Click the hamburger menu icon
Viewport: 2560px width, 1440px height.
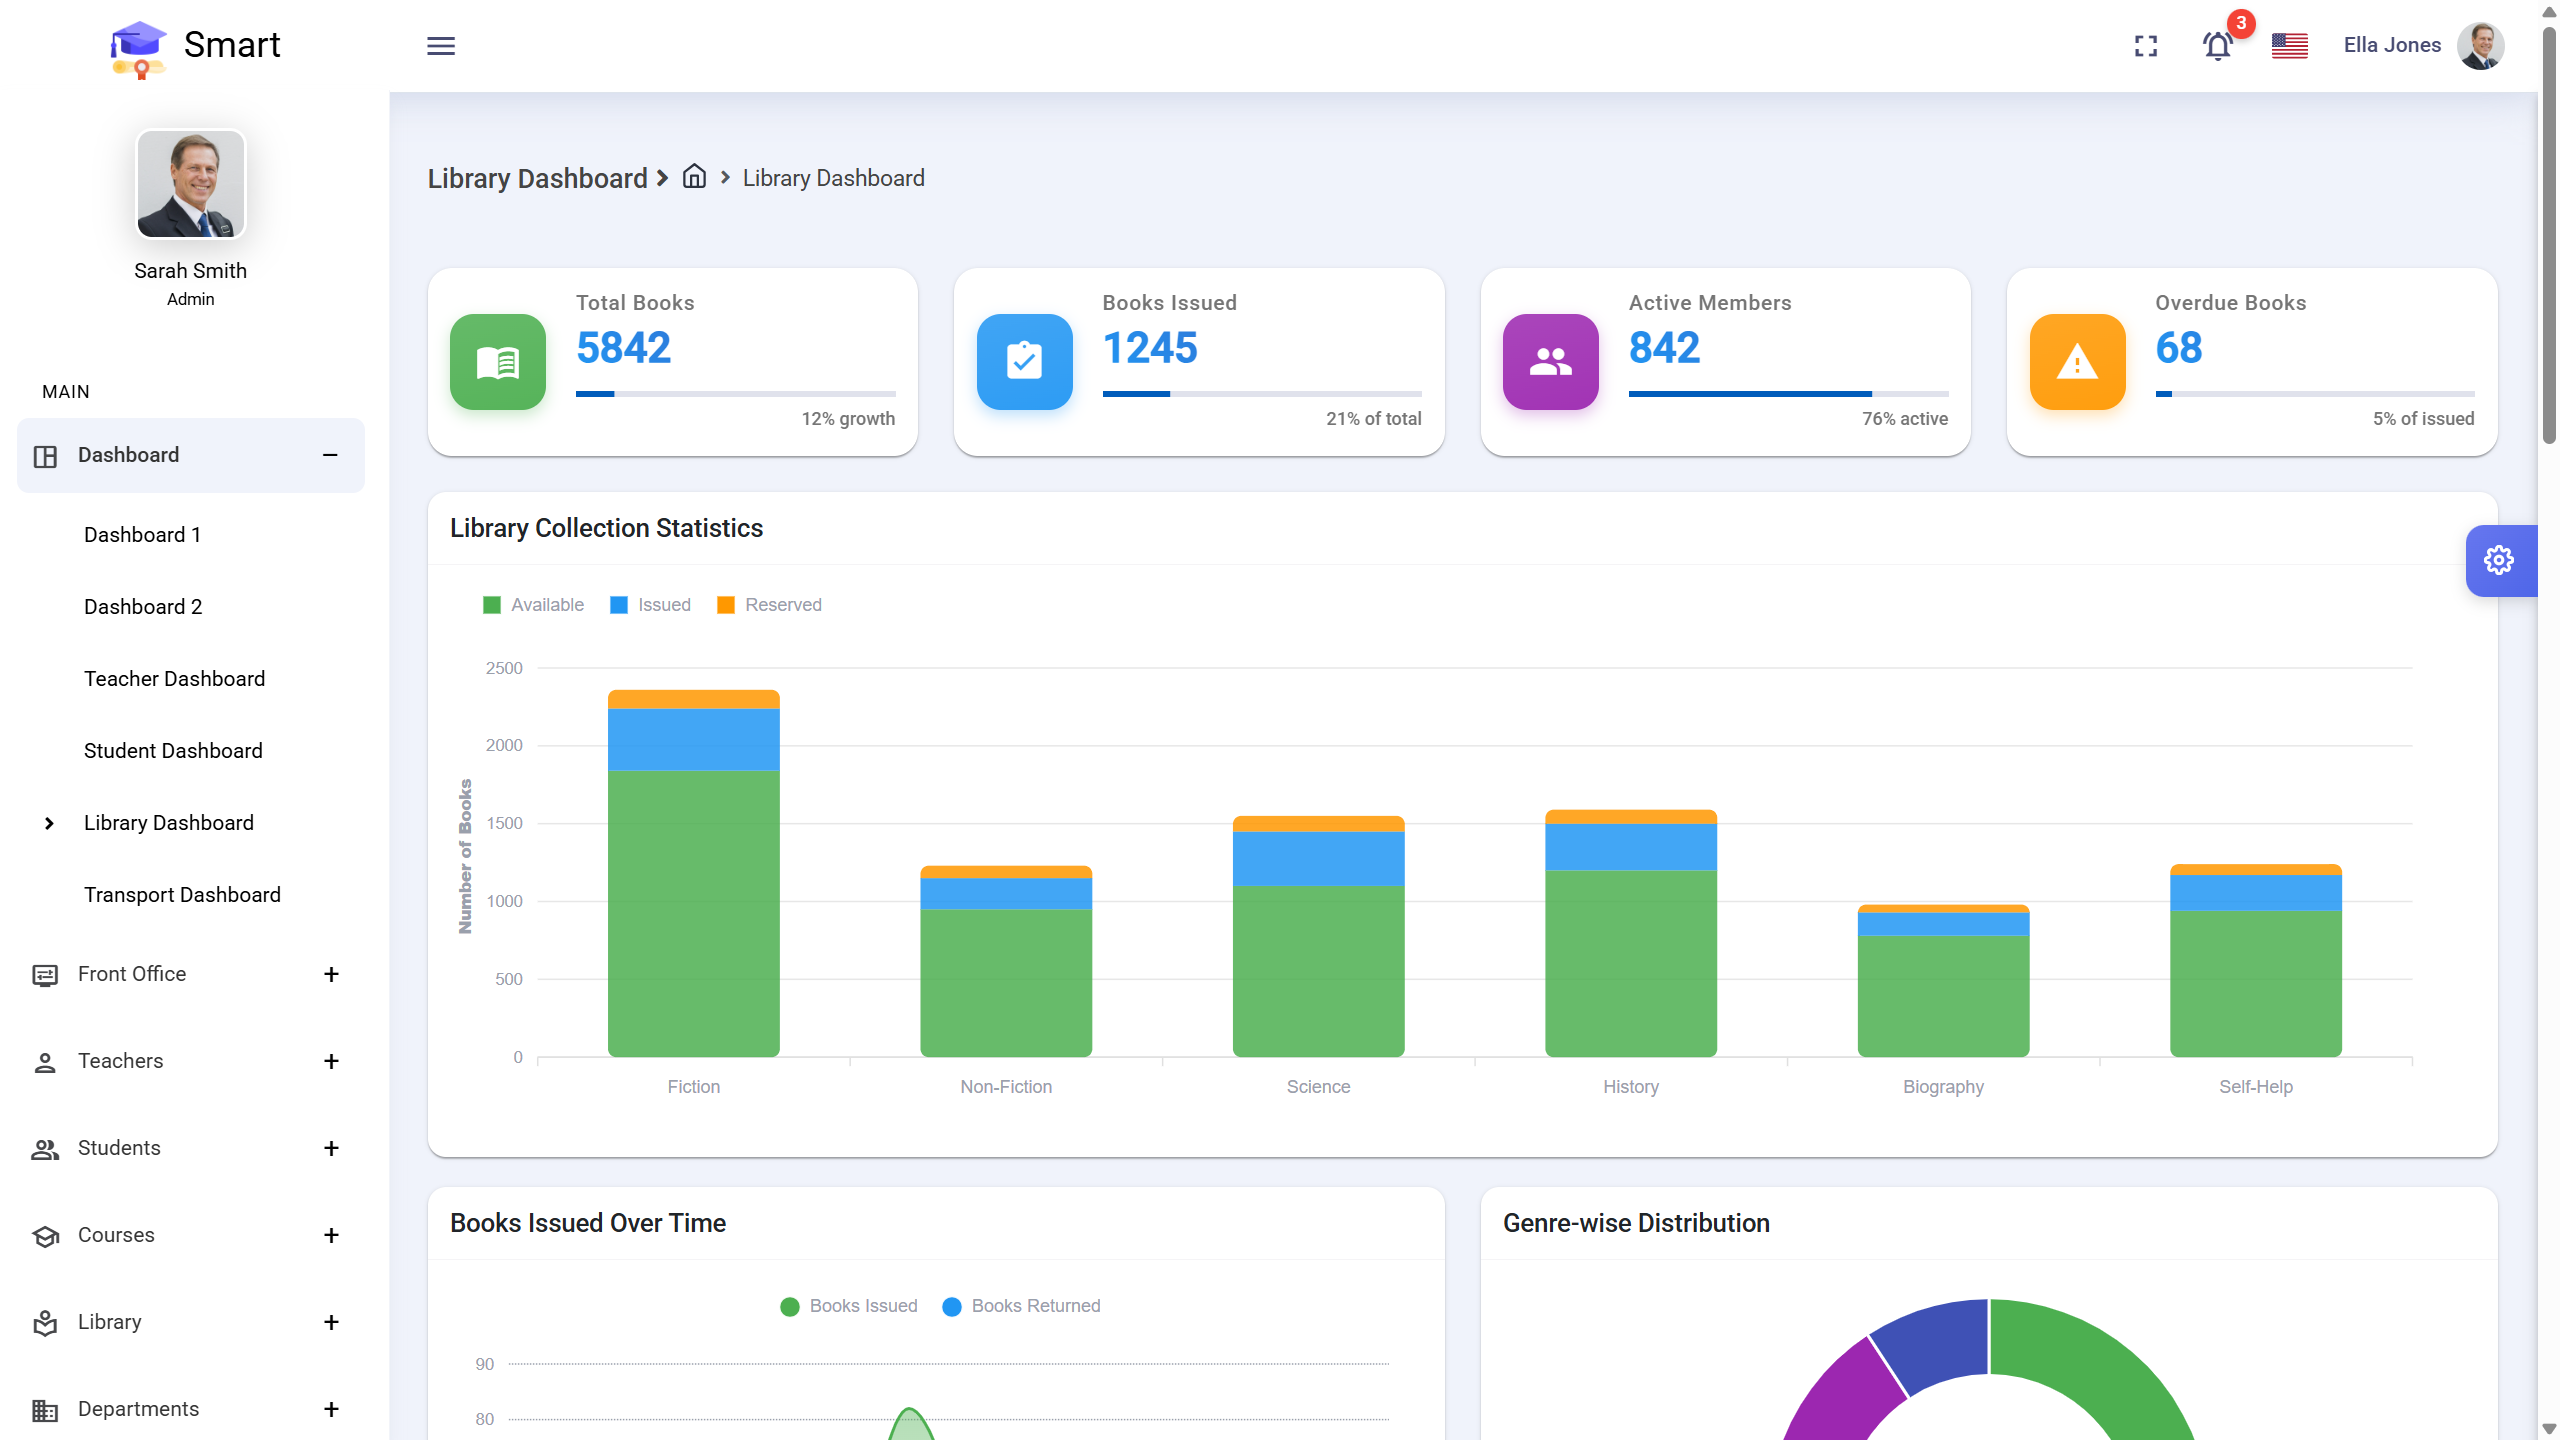(x=441, y=46)
